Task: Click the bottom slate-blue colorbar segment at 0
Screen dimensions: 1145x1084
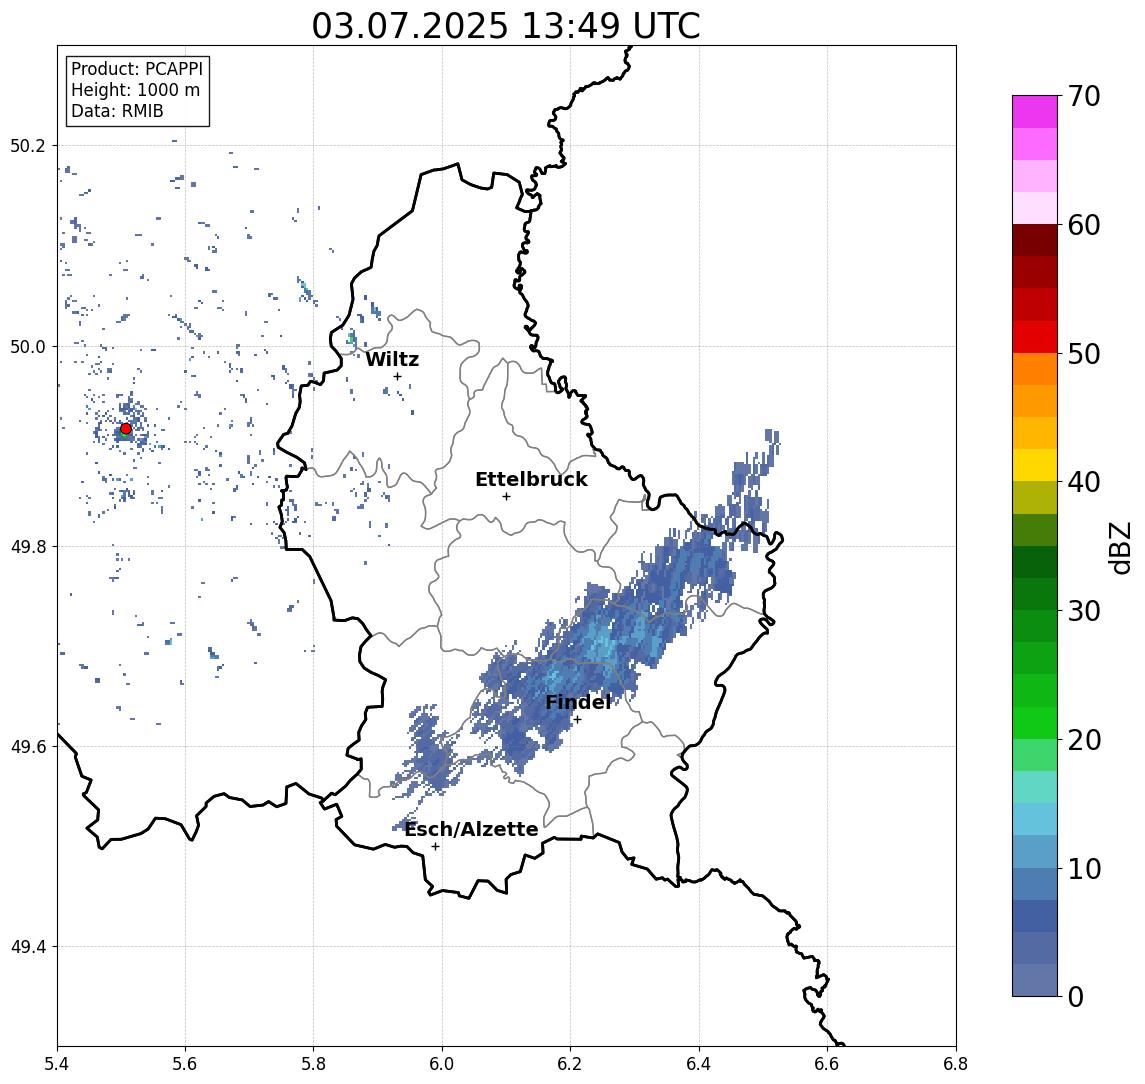Action: (x=1035, y=980)
